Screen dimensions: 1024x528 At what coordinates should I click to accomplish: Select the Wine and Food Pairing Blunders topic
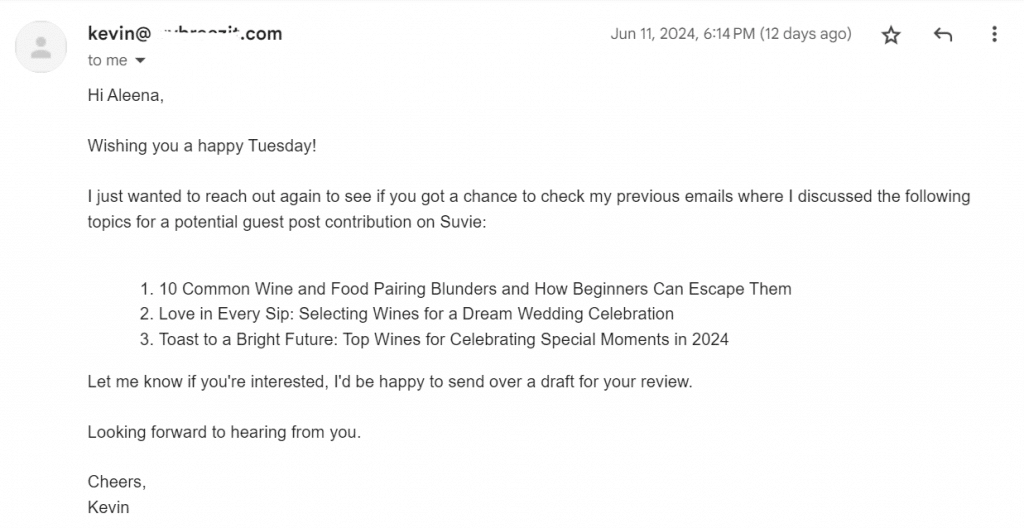[475, 289]
